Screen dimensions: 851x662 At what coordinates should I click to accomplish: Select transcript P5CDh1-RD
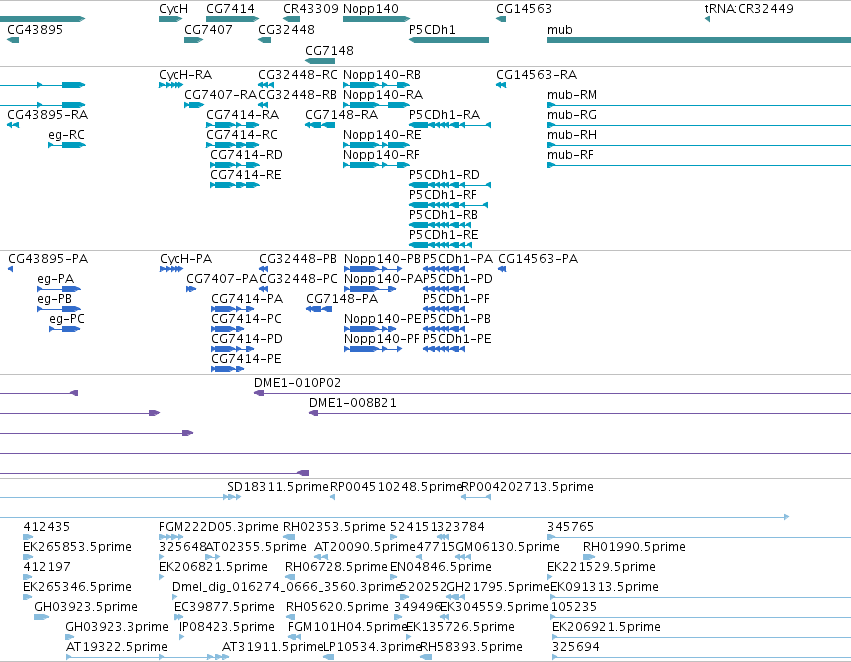[x=450, y=185]
